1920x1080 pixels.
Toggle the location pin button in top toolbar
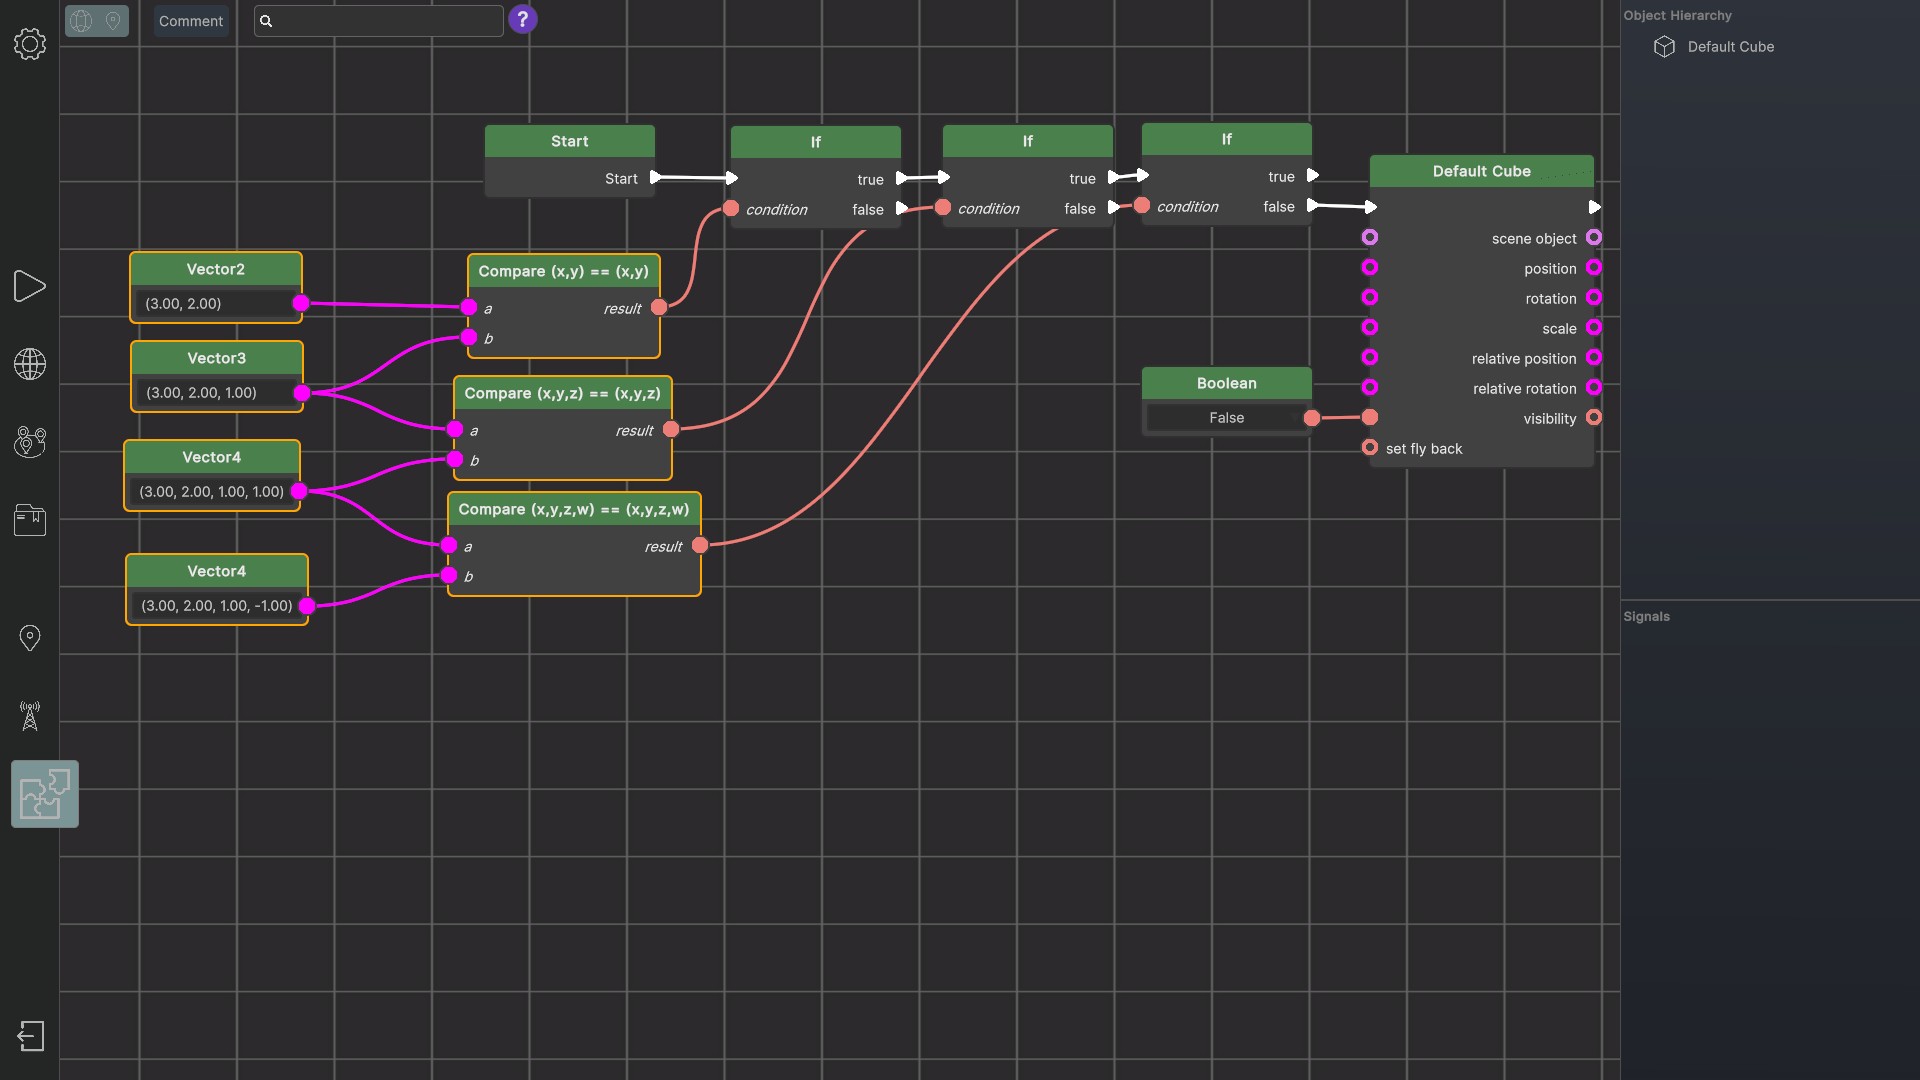pos(113,21)
